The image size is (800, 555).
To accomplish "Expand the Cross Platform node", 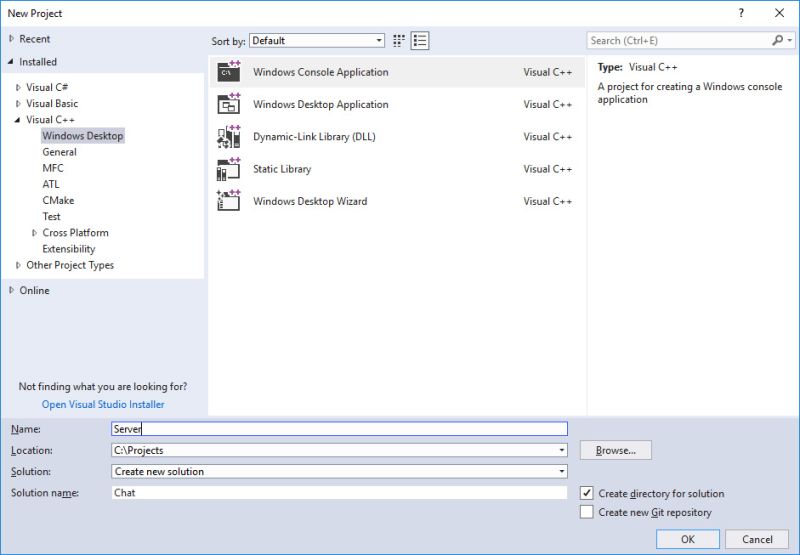I will tap(35, 233).
